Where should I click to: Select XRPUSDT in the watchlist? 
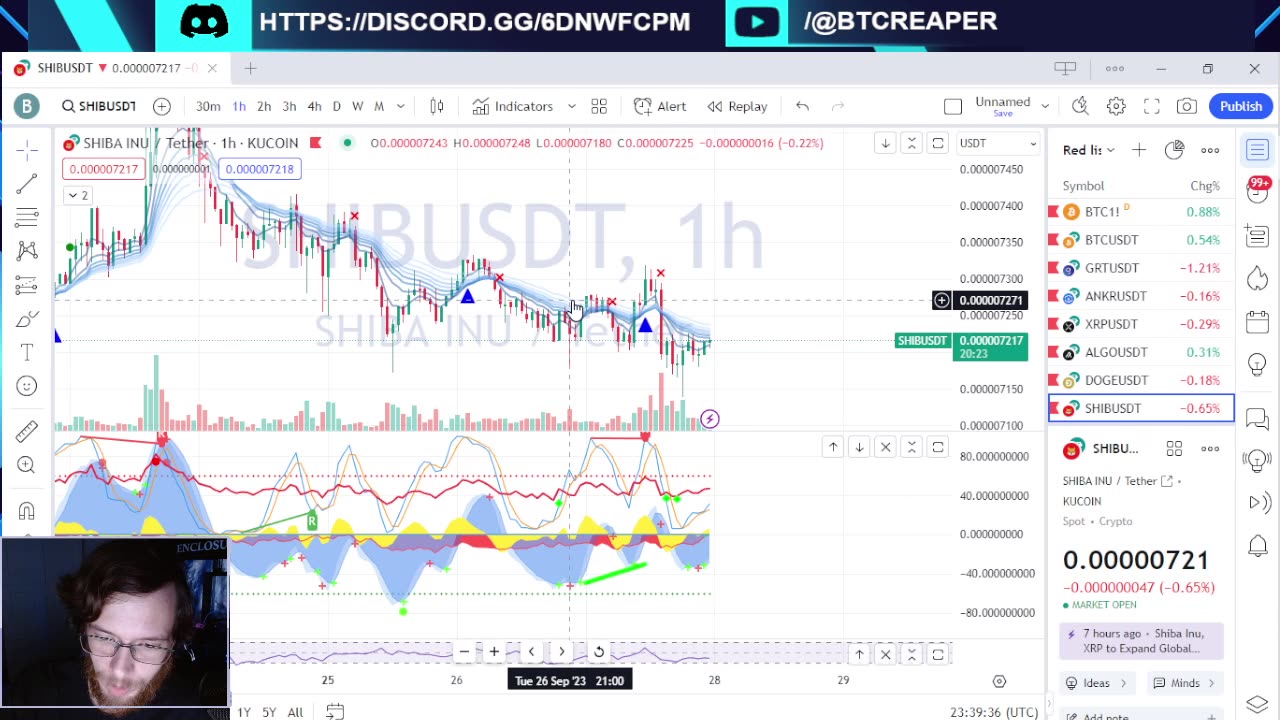coord(1141,324)
